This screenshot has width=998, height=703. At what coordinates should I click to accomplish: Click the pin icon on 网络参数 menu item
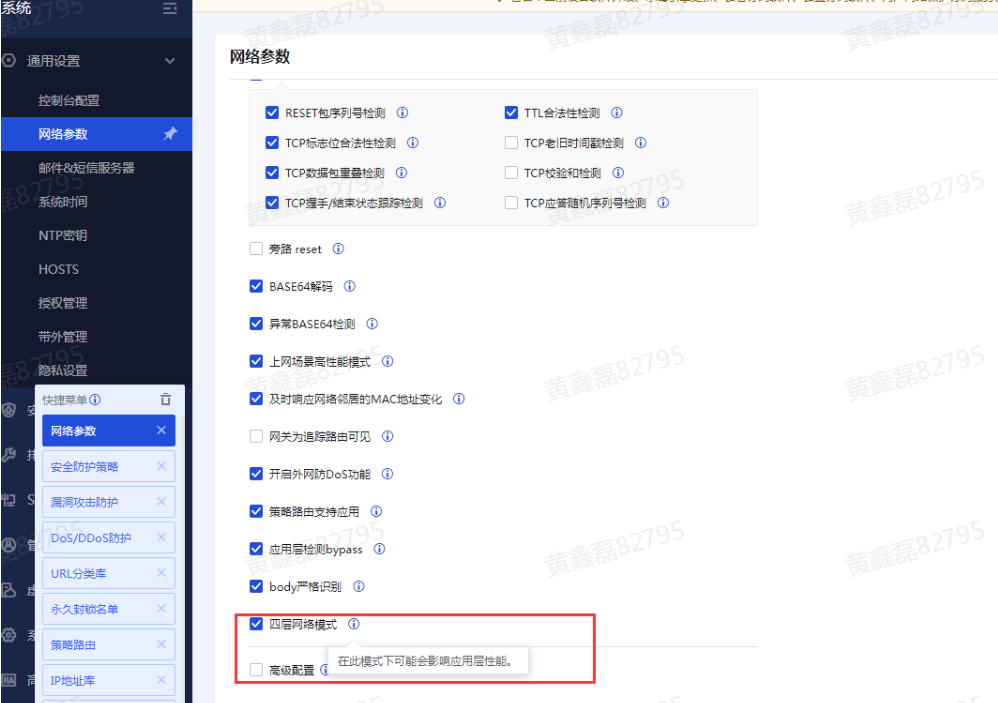[170, 134]
